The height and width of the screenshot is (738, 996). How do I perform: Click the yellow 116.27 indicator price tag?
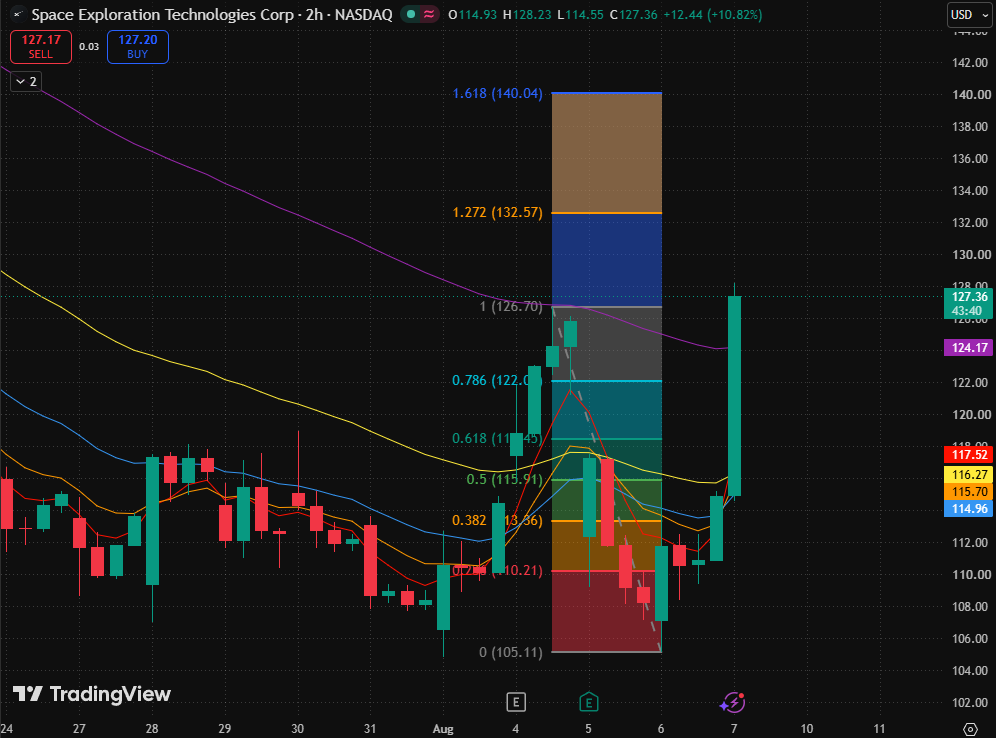pos(969,474)
